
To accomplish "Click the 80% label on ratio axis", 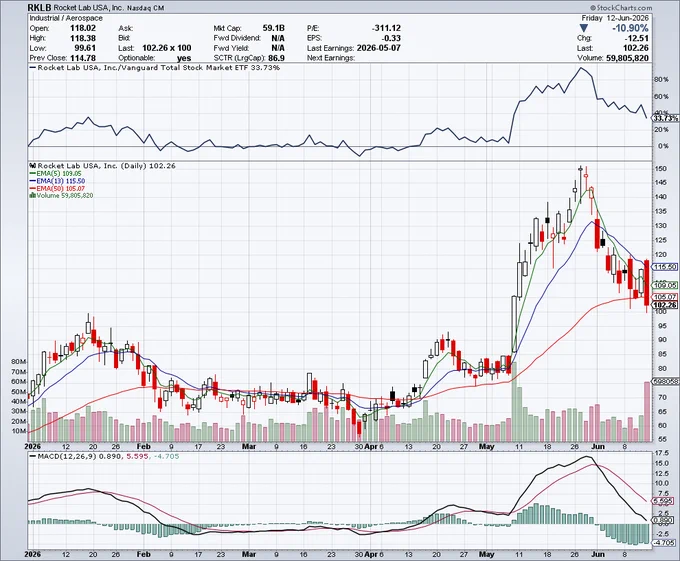I will pos(661,80).
